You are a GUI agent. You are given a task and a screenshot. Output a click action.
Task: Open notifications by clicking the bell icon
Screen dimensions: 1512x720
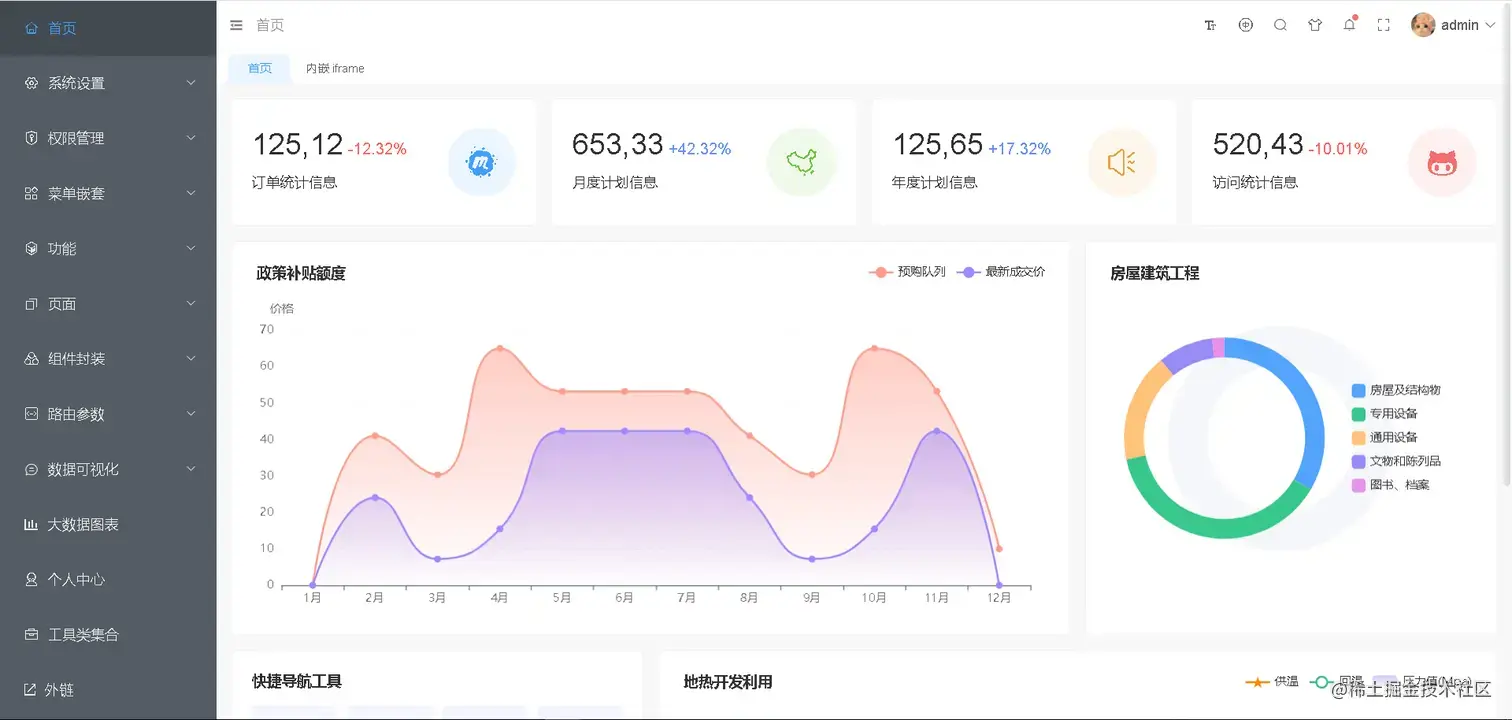tap(1349, 24)
